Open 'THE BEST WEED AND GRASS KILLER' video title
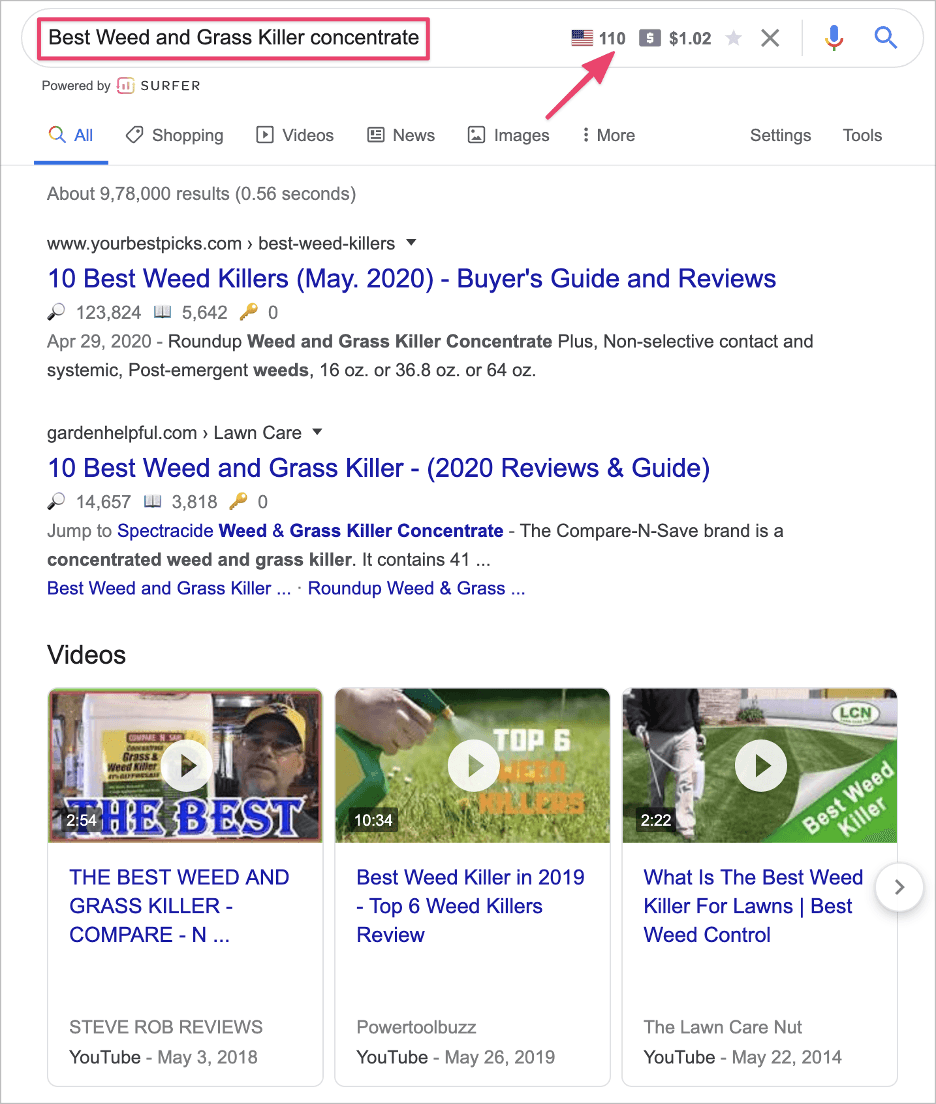Screen dimensions: 936x1104 point(179,906)
